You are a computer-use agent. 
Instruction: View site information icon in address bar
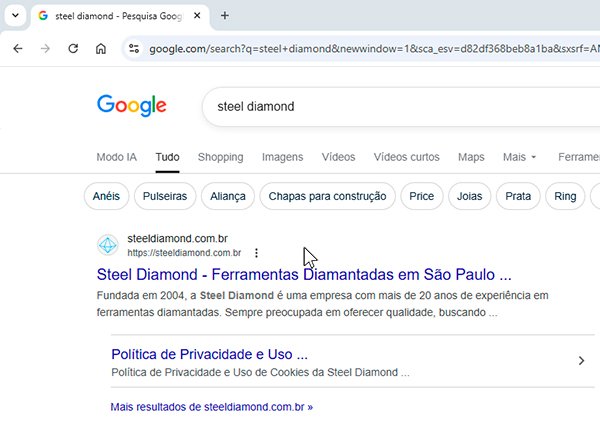(134, 49)
